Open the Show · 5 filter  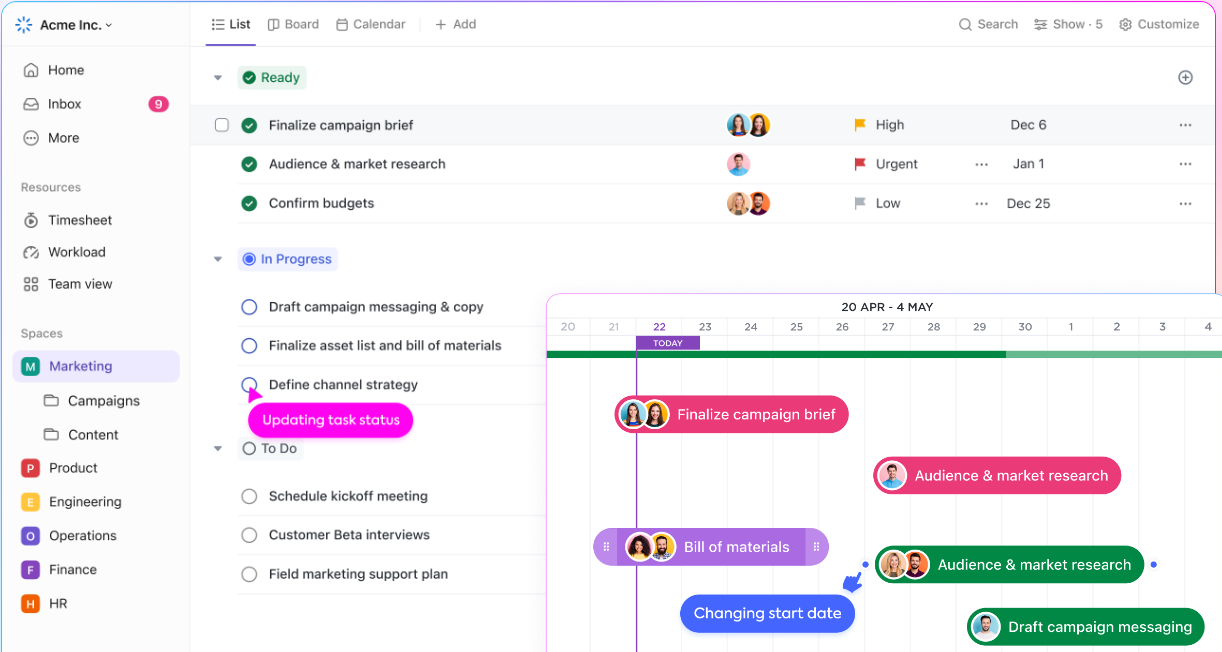(1068, 23)
